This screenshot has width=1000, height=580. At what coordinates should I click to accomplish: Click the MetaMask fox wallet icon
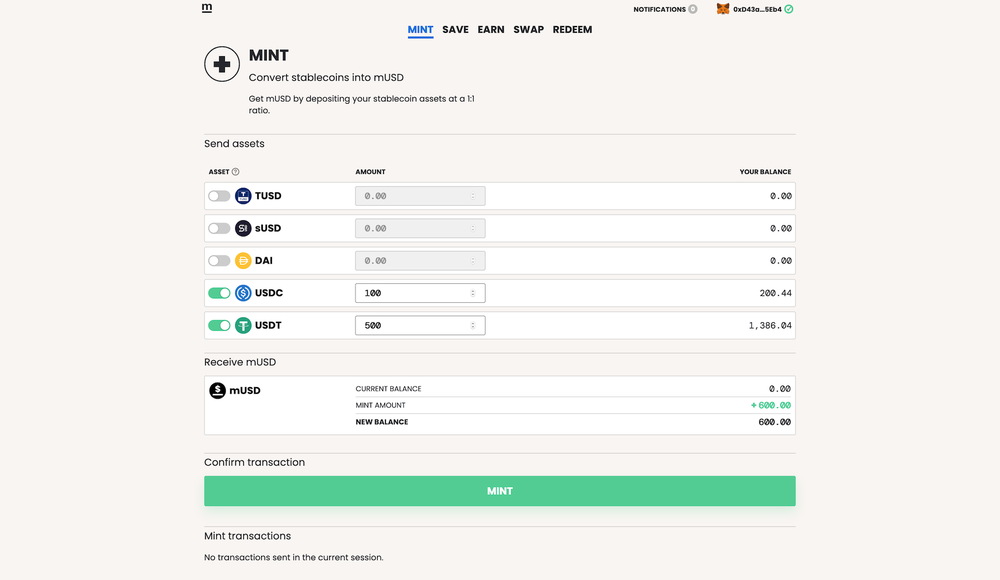pos(723,9)
